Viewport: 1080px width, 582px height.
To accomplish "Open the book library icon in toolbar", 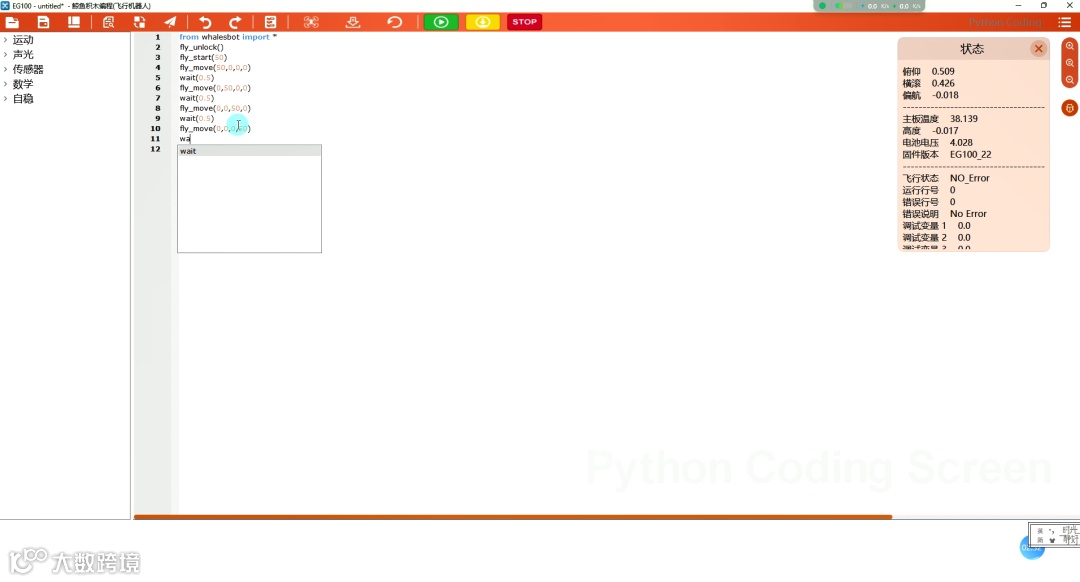I will [74, 22].
